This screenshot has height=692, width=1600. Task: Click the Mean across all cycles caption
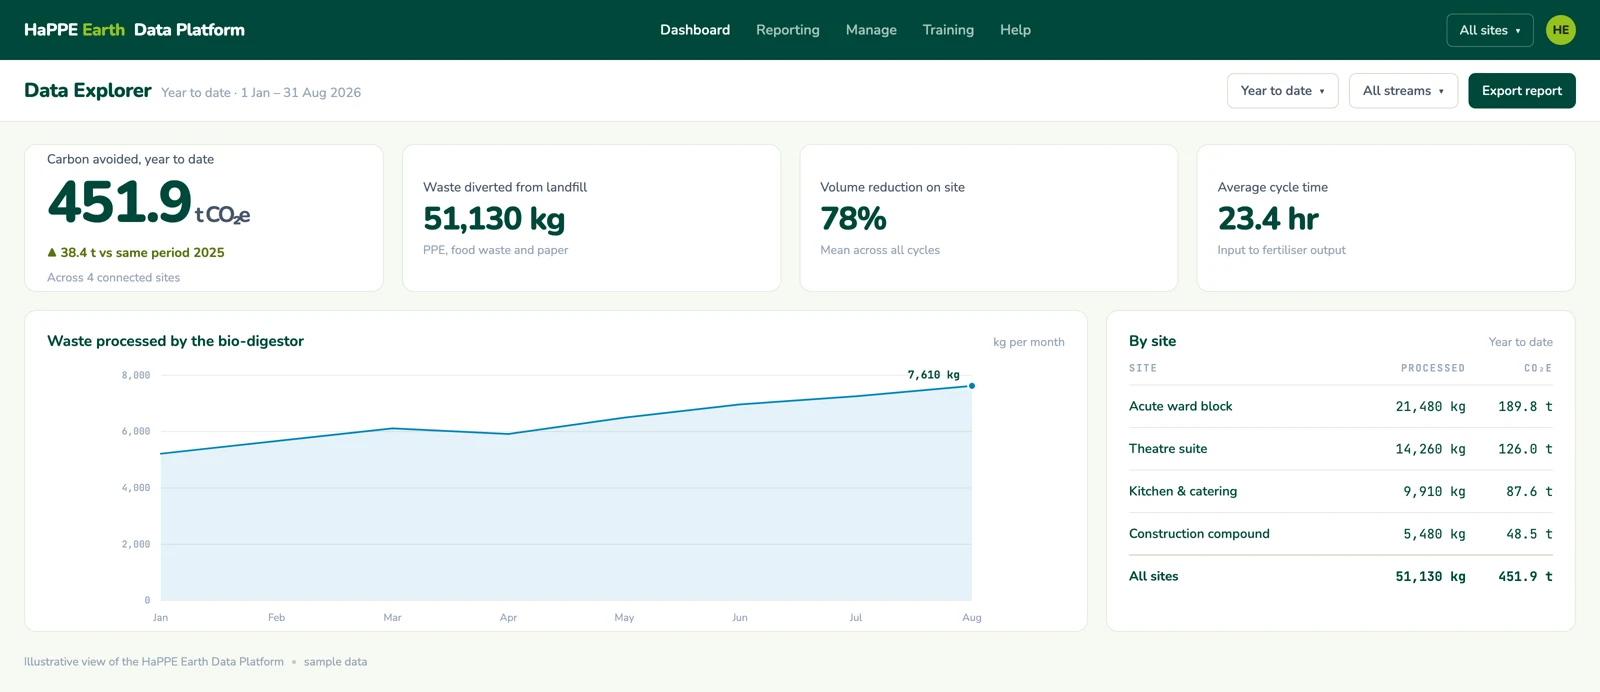point(880,250)
